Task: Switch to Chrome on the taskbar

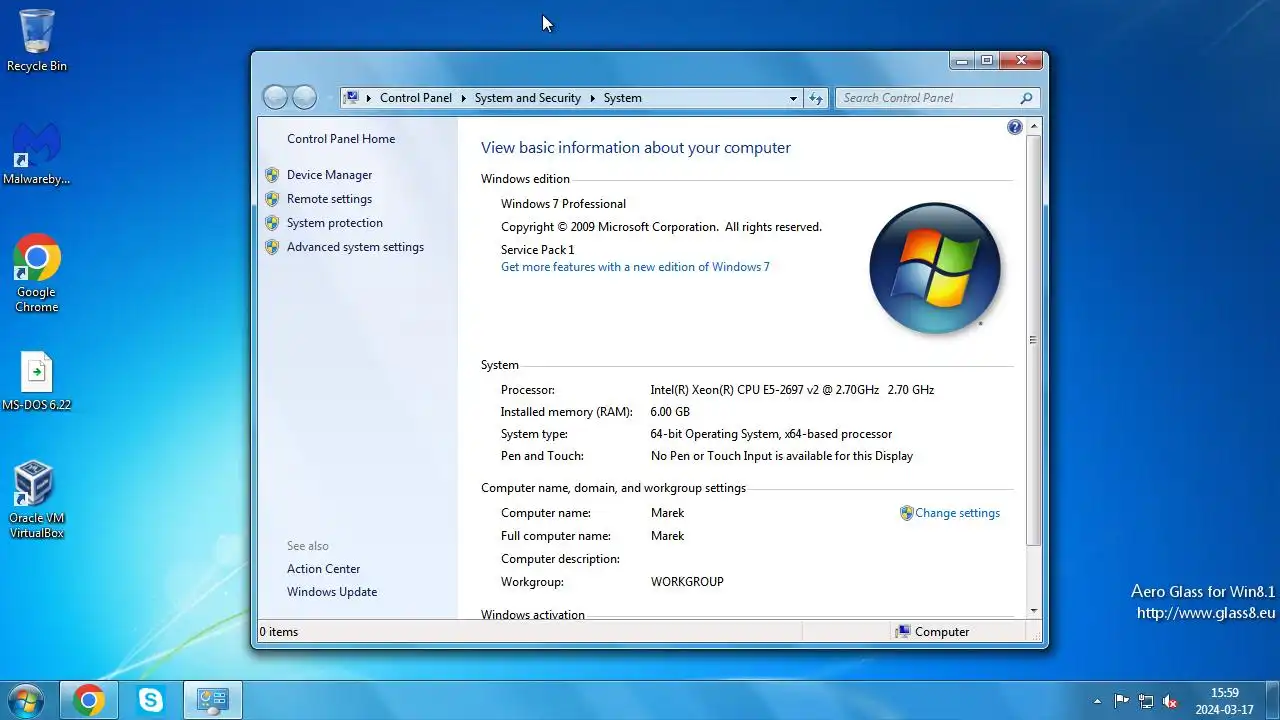Action: pos(89,701)
